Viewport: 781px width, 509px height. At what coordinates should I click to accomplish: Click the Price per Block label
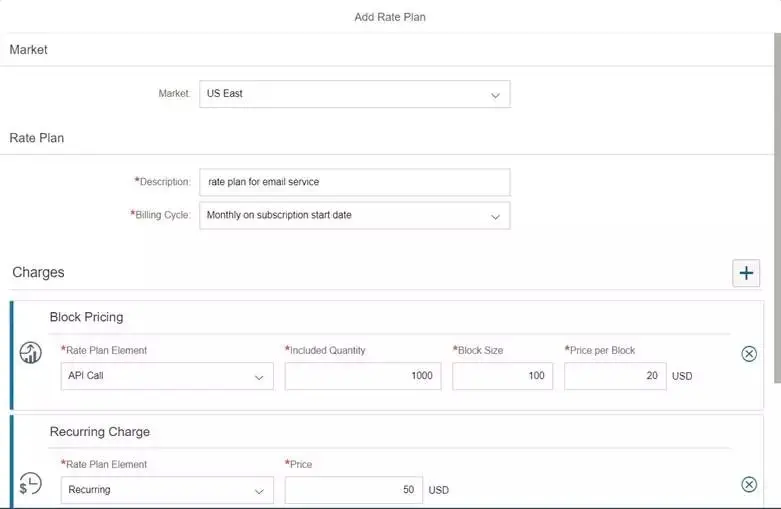coord(600,351)
